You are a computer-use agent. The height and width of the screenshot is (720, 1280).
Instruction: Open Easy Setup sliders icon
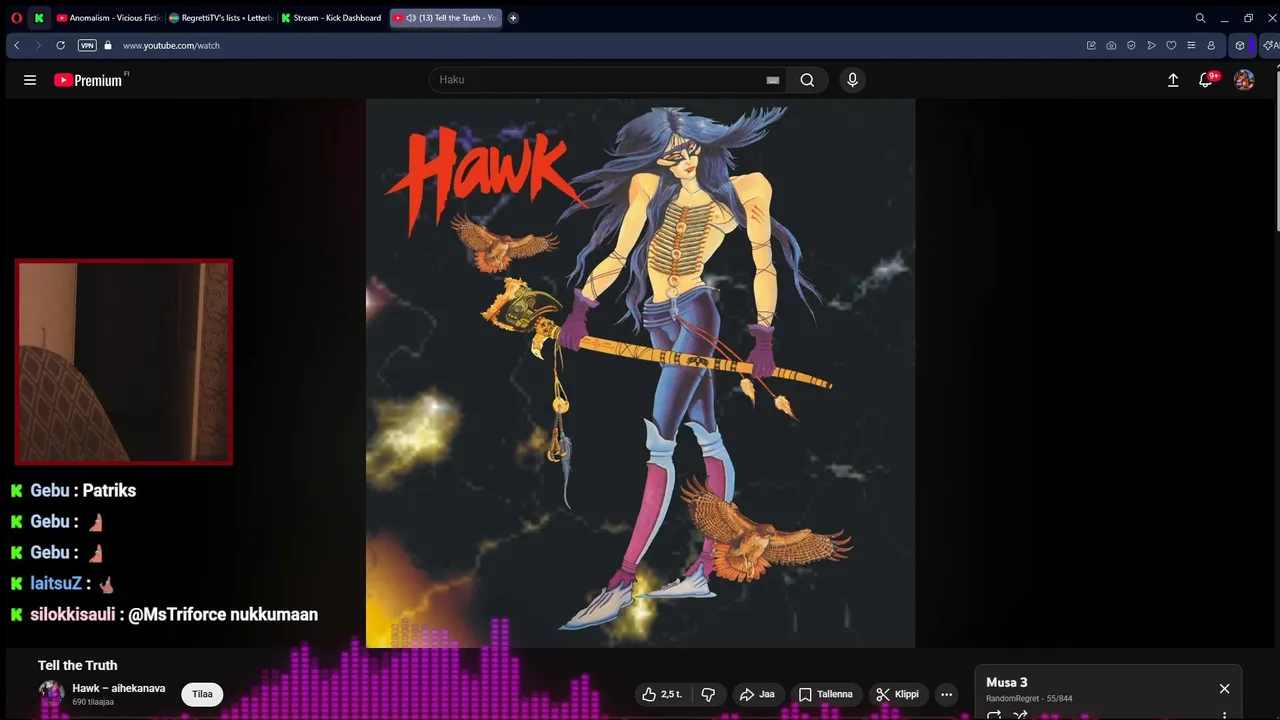[x=1191, y=45]
